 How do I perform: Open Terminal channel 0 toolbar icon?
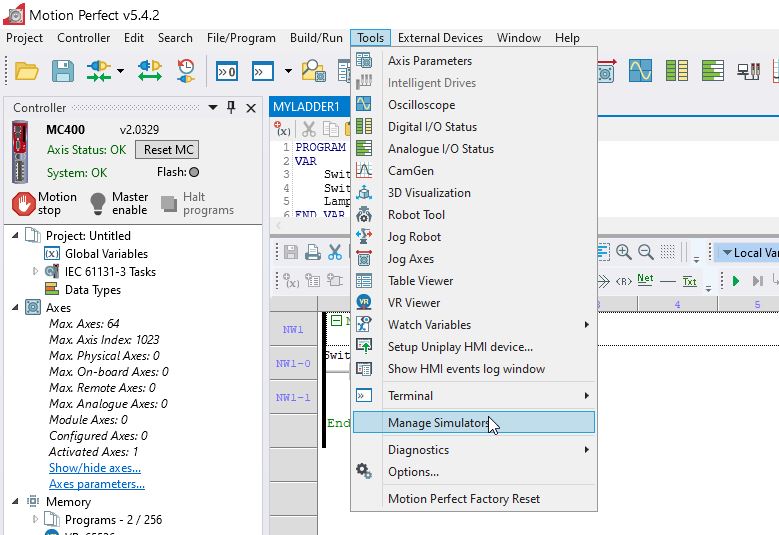tap(227, 71)
